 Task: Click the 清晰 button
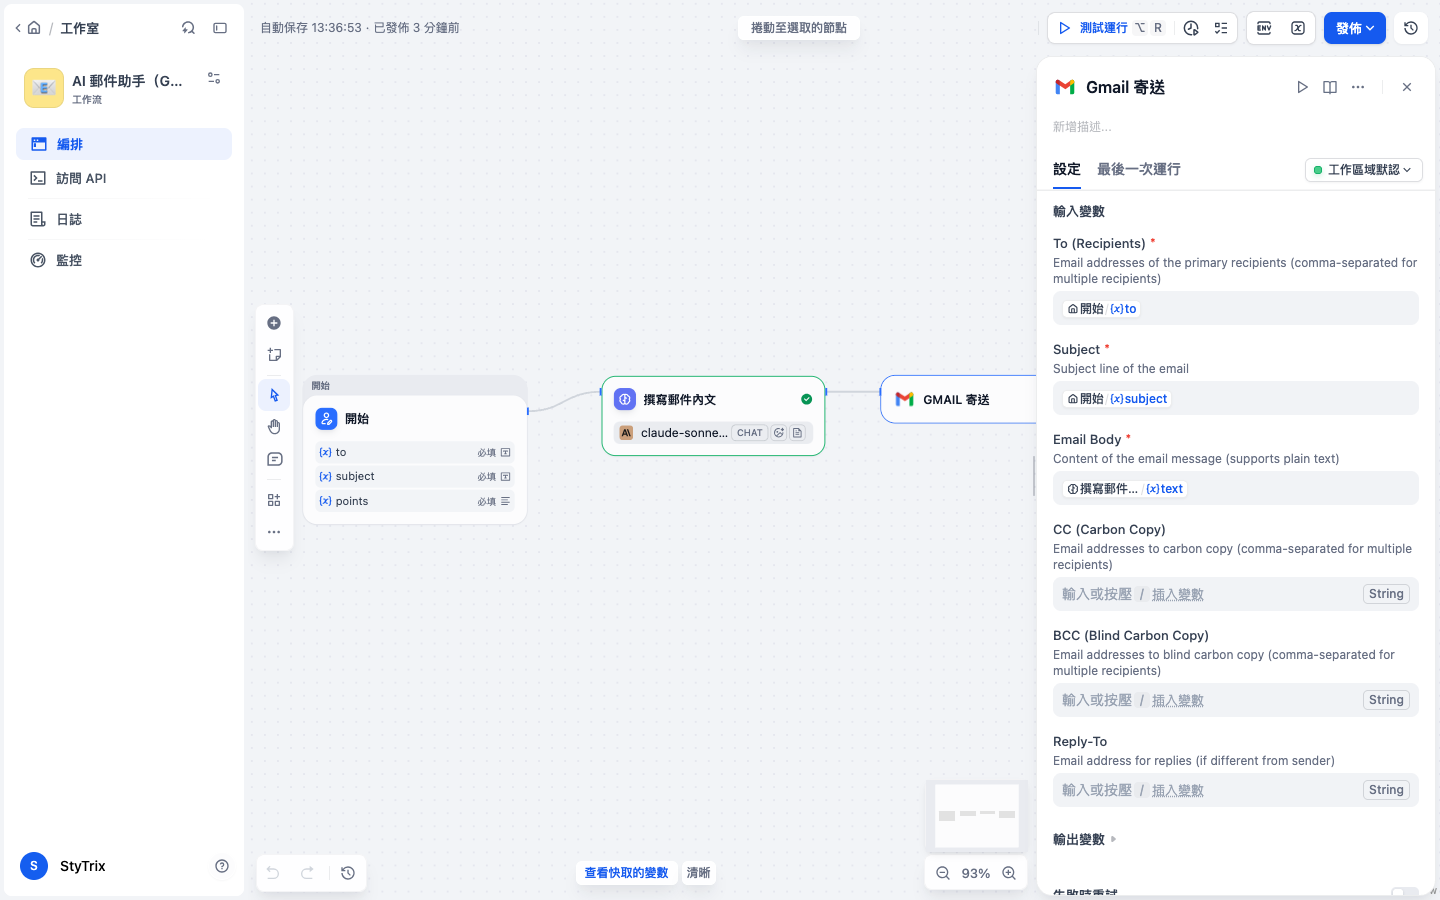(x=698, y=873)
